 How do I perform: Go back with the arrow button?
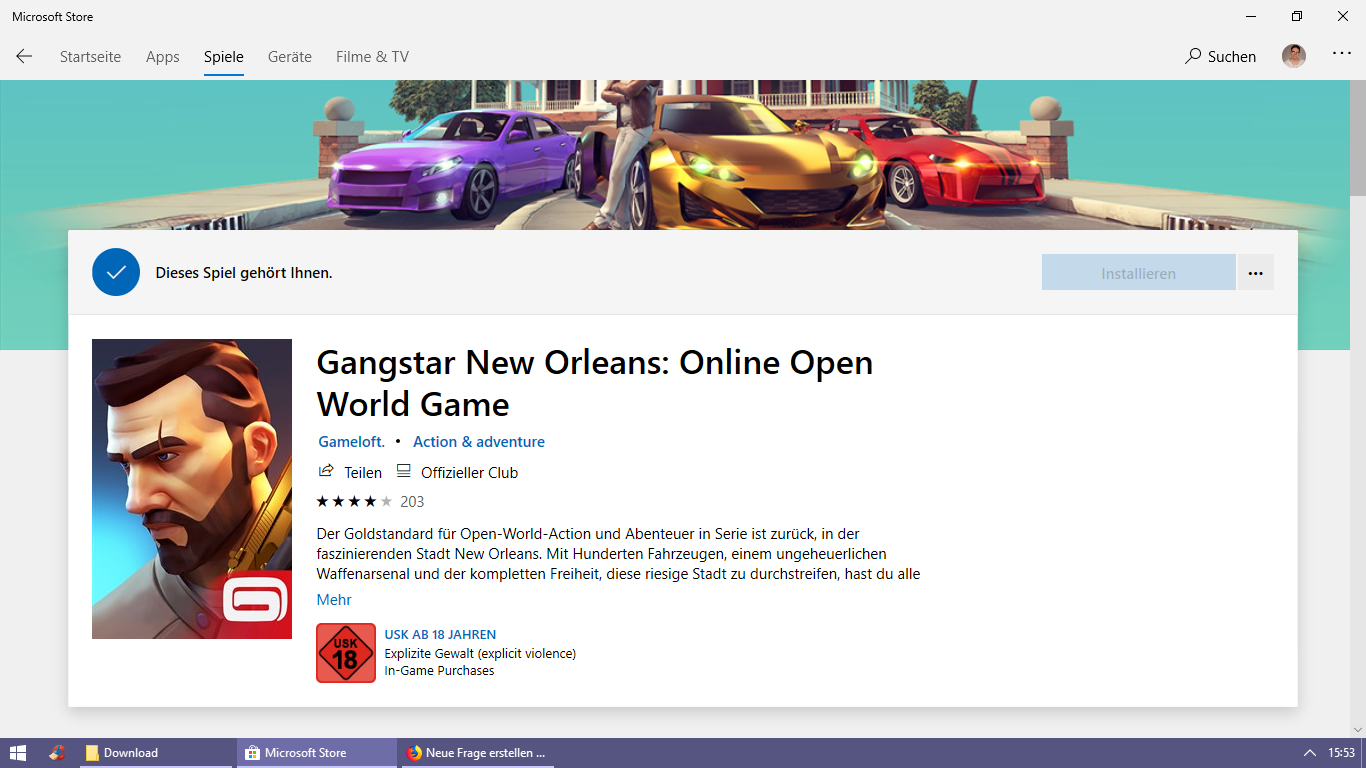point(24,56)
